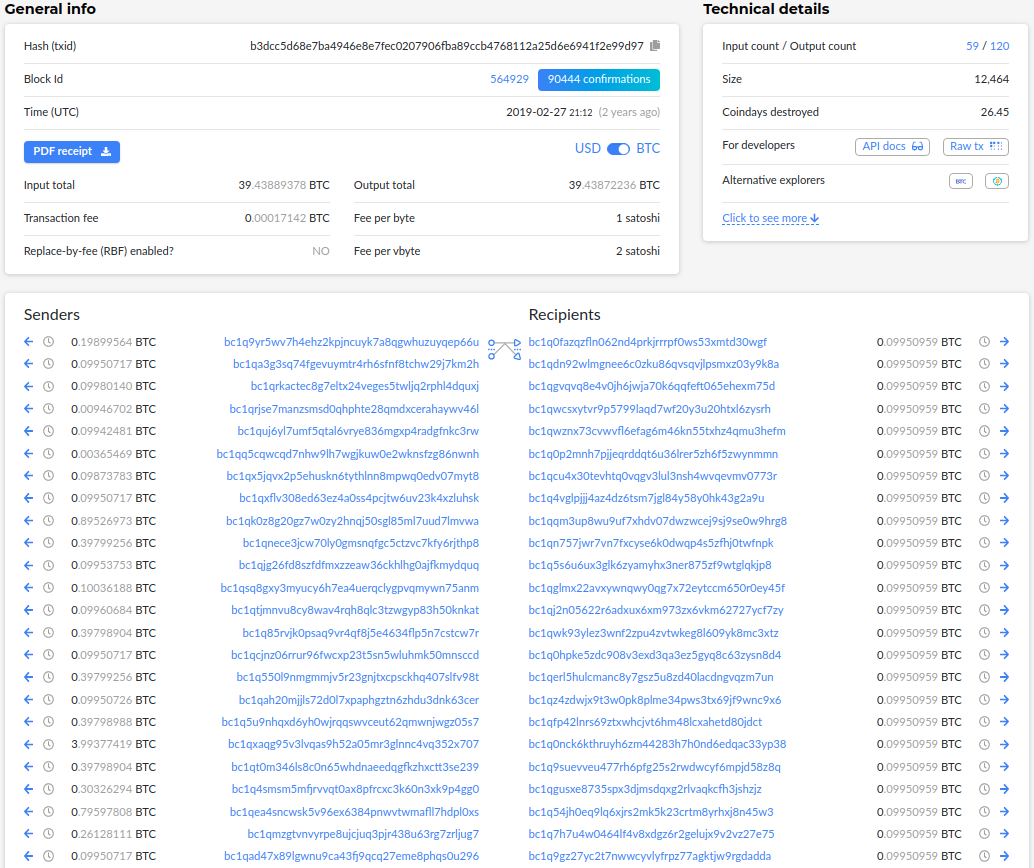Viewport: 1034px width, 868px height.
Task: Open the BTC alternative explorer icon
Action: pyautogui.click(x=961, y=181)
